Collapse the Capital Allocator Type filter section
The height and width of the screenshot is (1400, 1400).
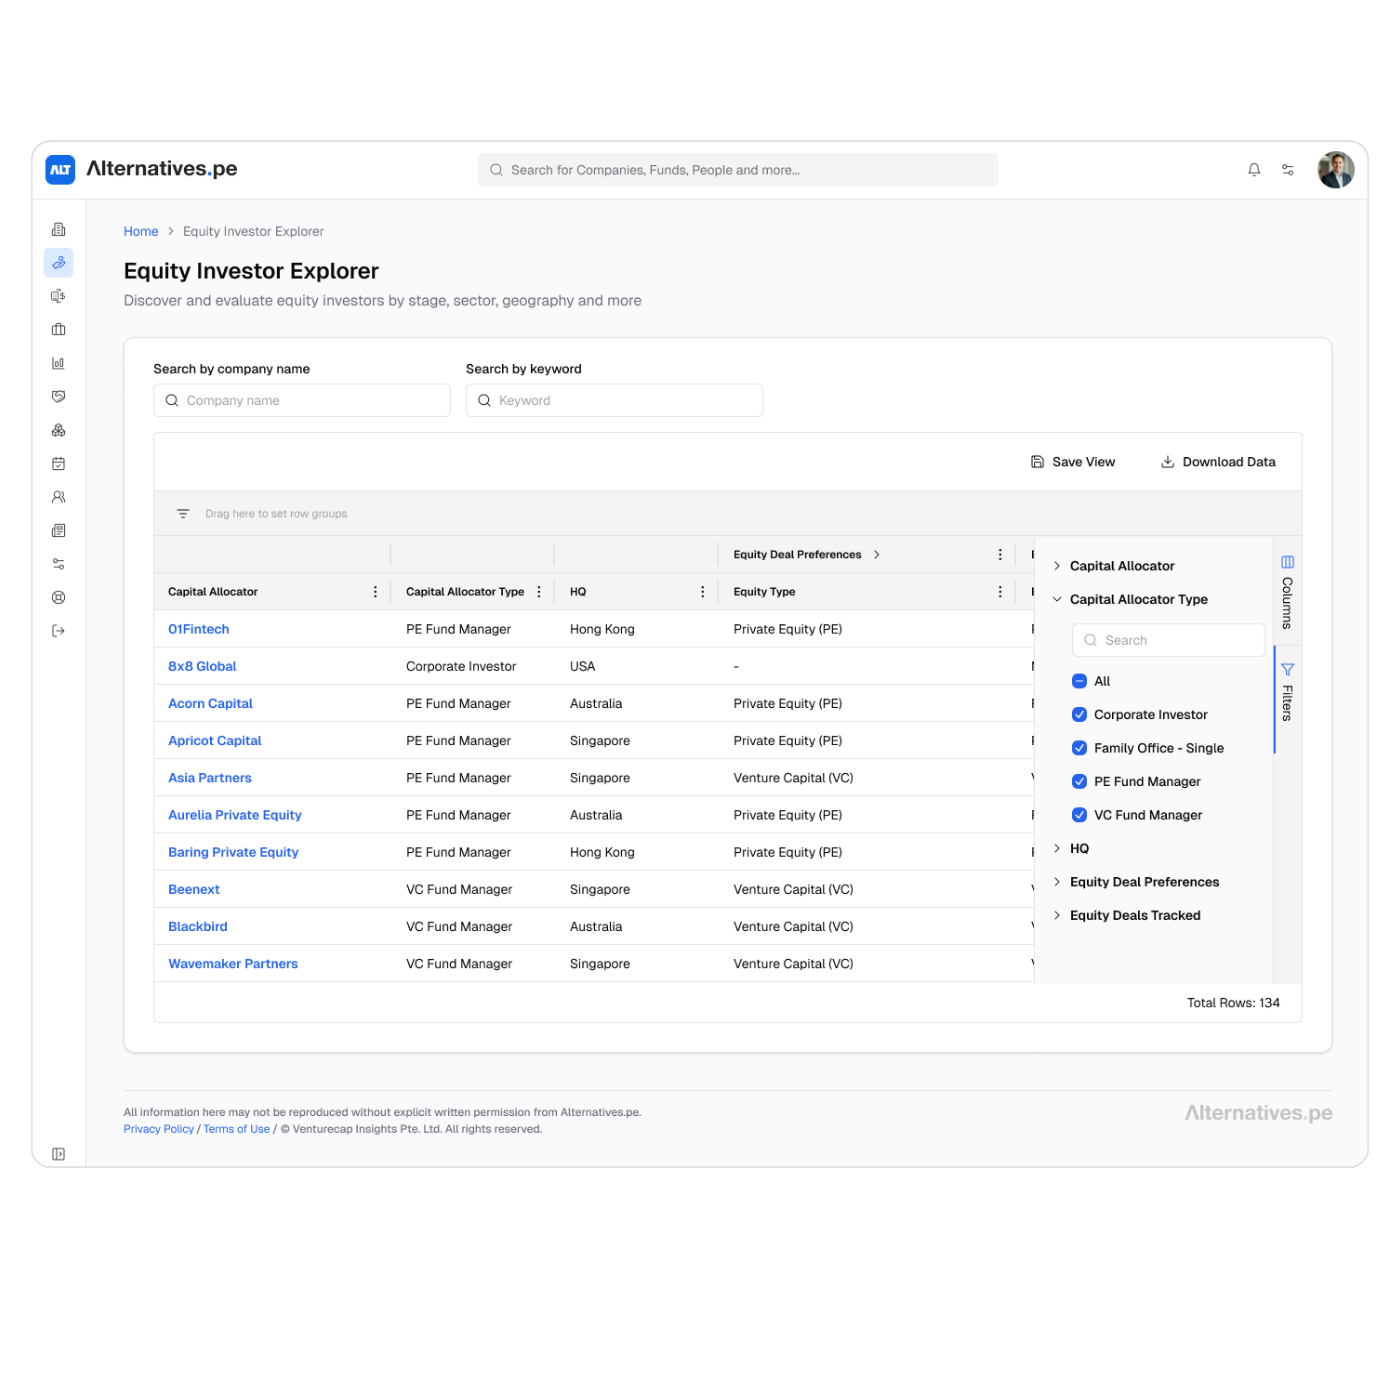point(1057,600)
